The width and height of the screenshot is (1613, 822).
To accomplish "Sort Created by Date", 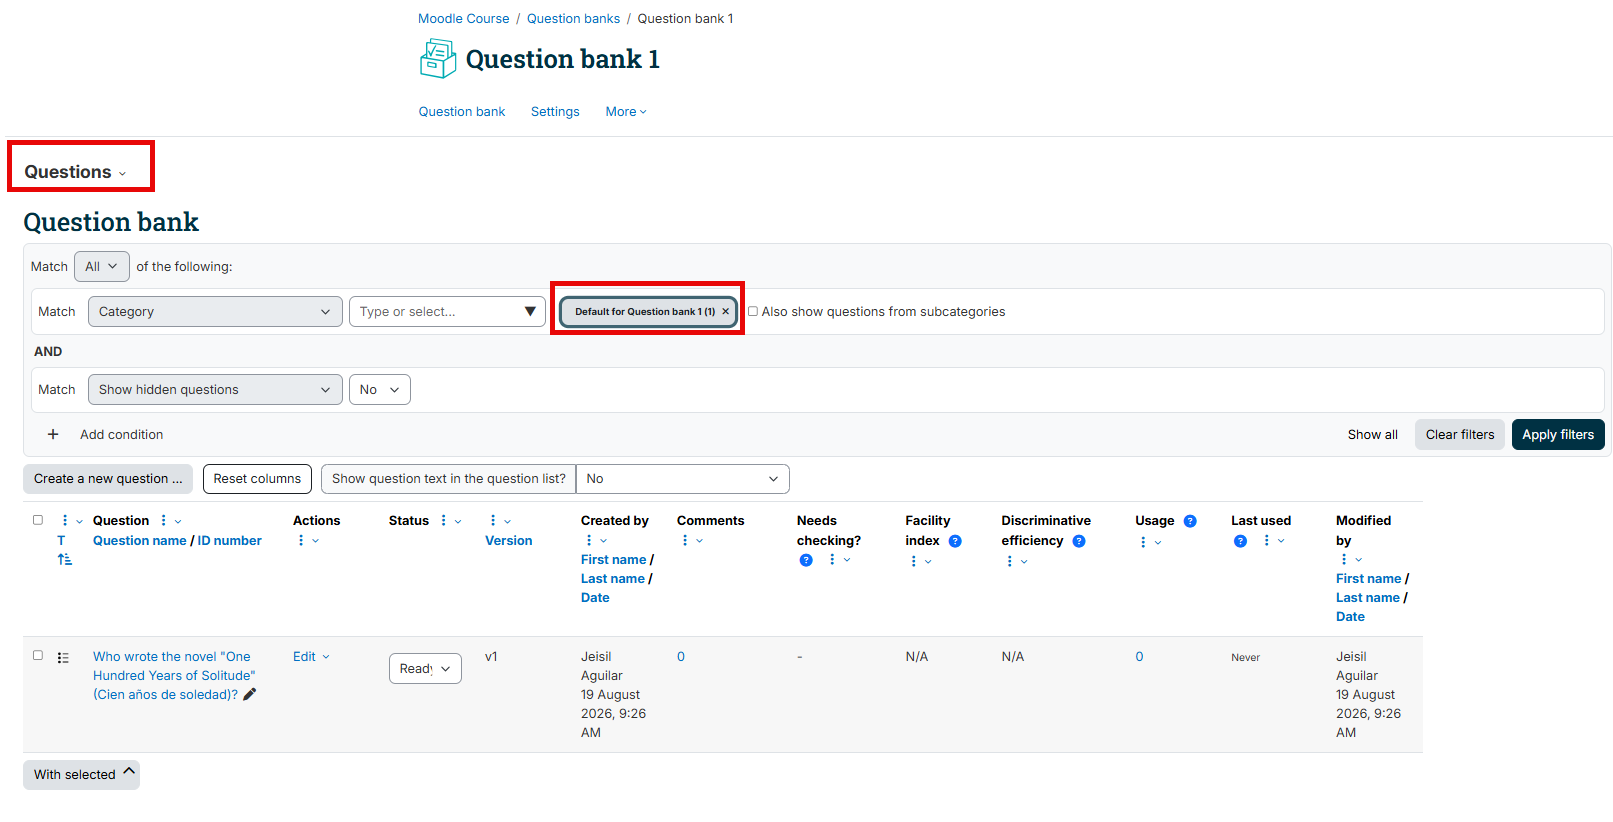I will (x=595, y=598).
